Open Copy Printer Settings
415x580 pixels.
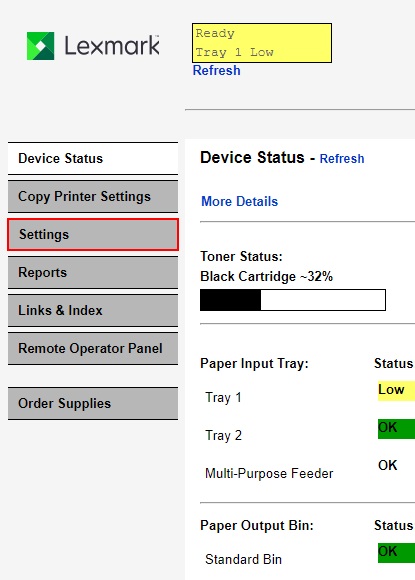tap(93, 196)
